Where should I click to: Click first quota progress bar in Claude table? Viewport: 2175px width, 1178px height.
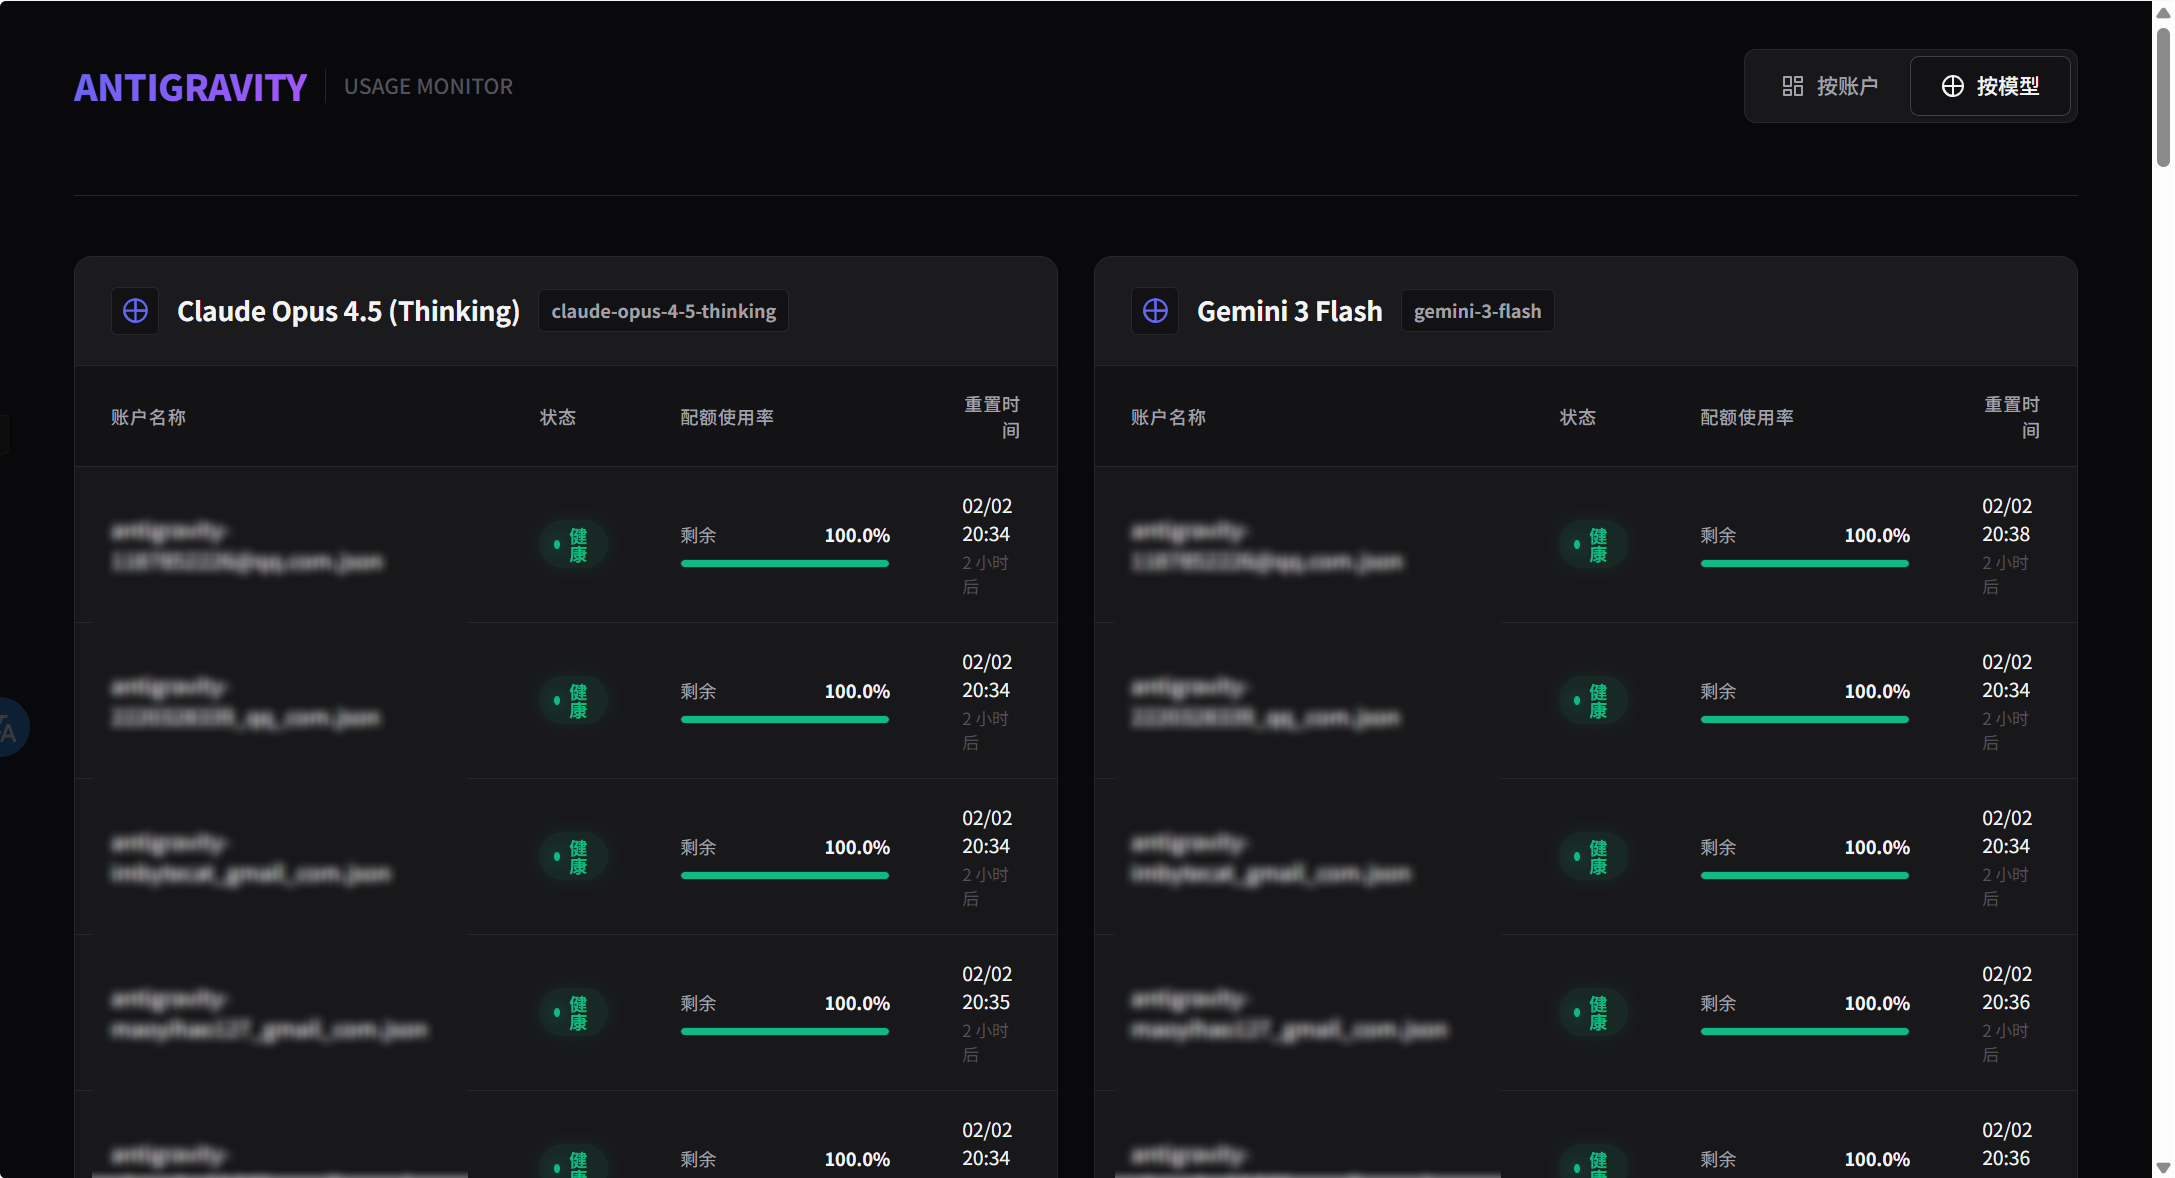tap(785, 564)
